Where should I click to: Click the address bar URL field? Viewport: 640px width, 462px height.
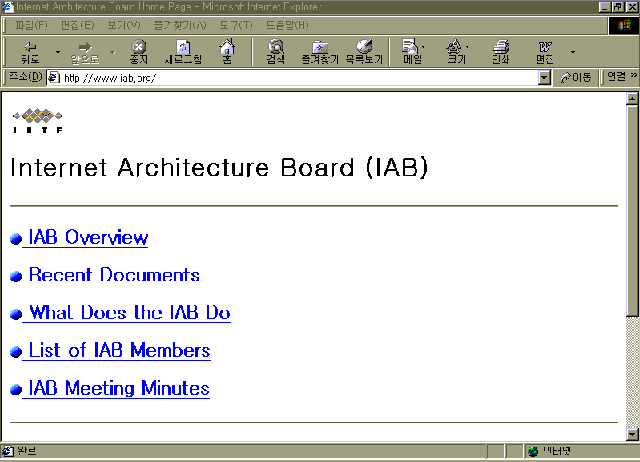(x=300, y=78)
